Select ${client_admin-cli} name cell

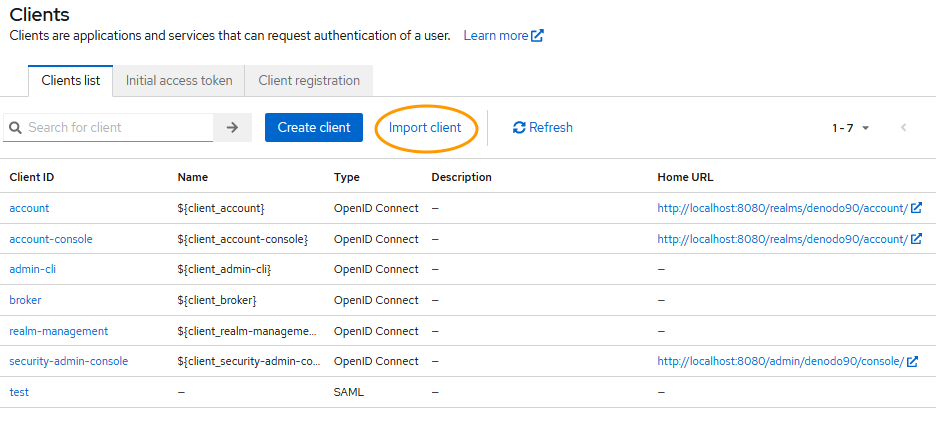pyautogui.click(x=224, y=269)
